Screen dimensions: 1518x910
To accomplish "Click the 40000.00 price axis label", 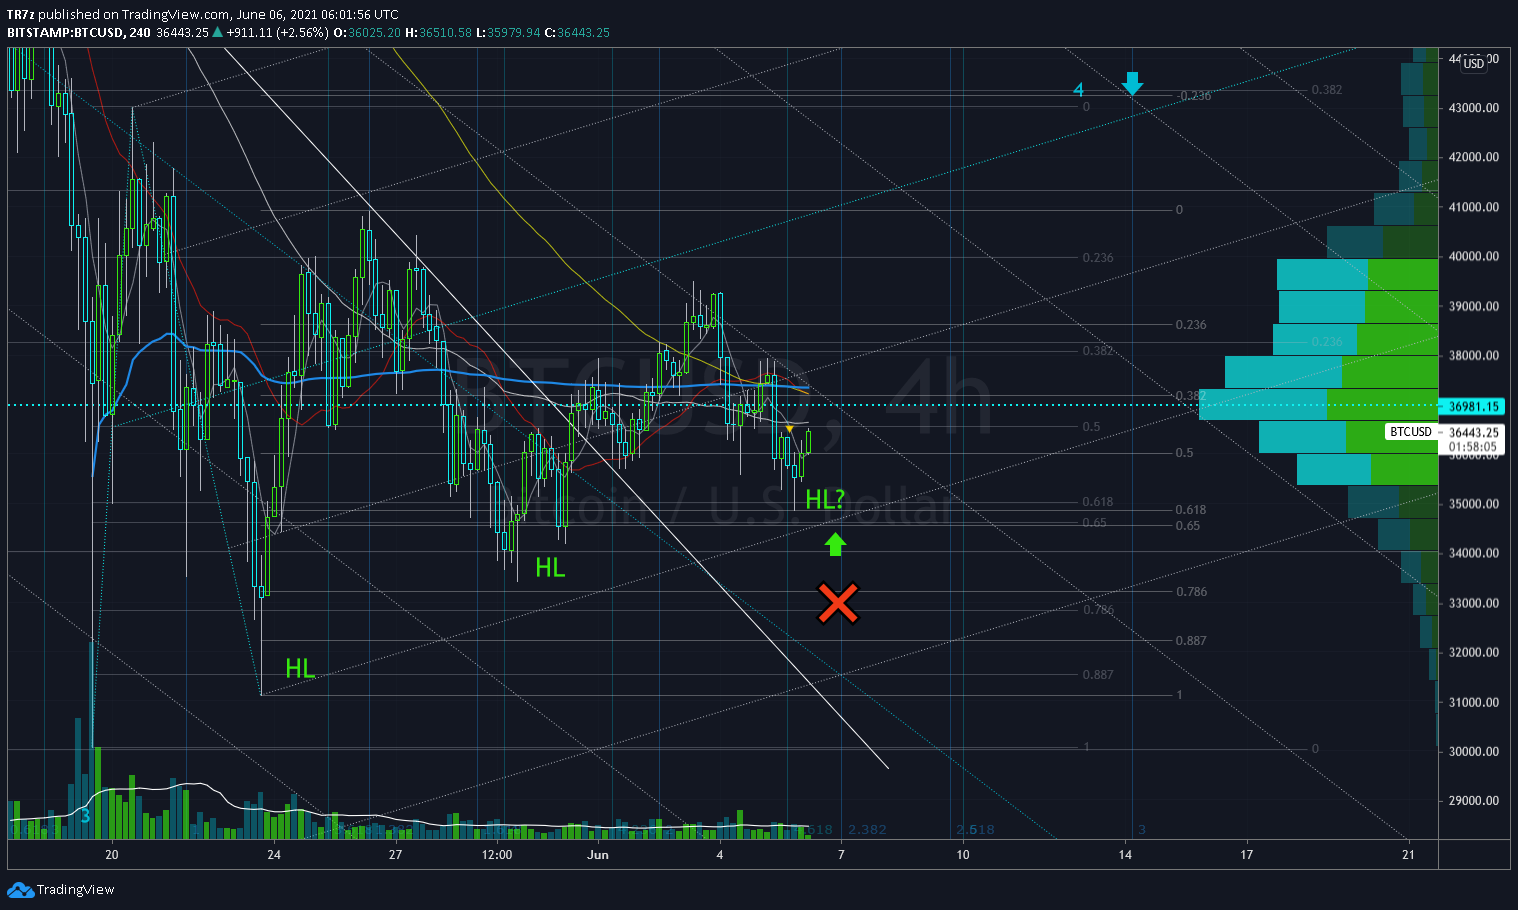I will (1474, 256).
